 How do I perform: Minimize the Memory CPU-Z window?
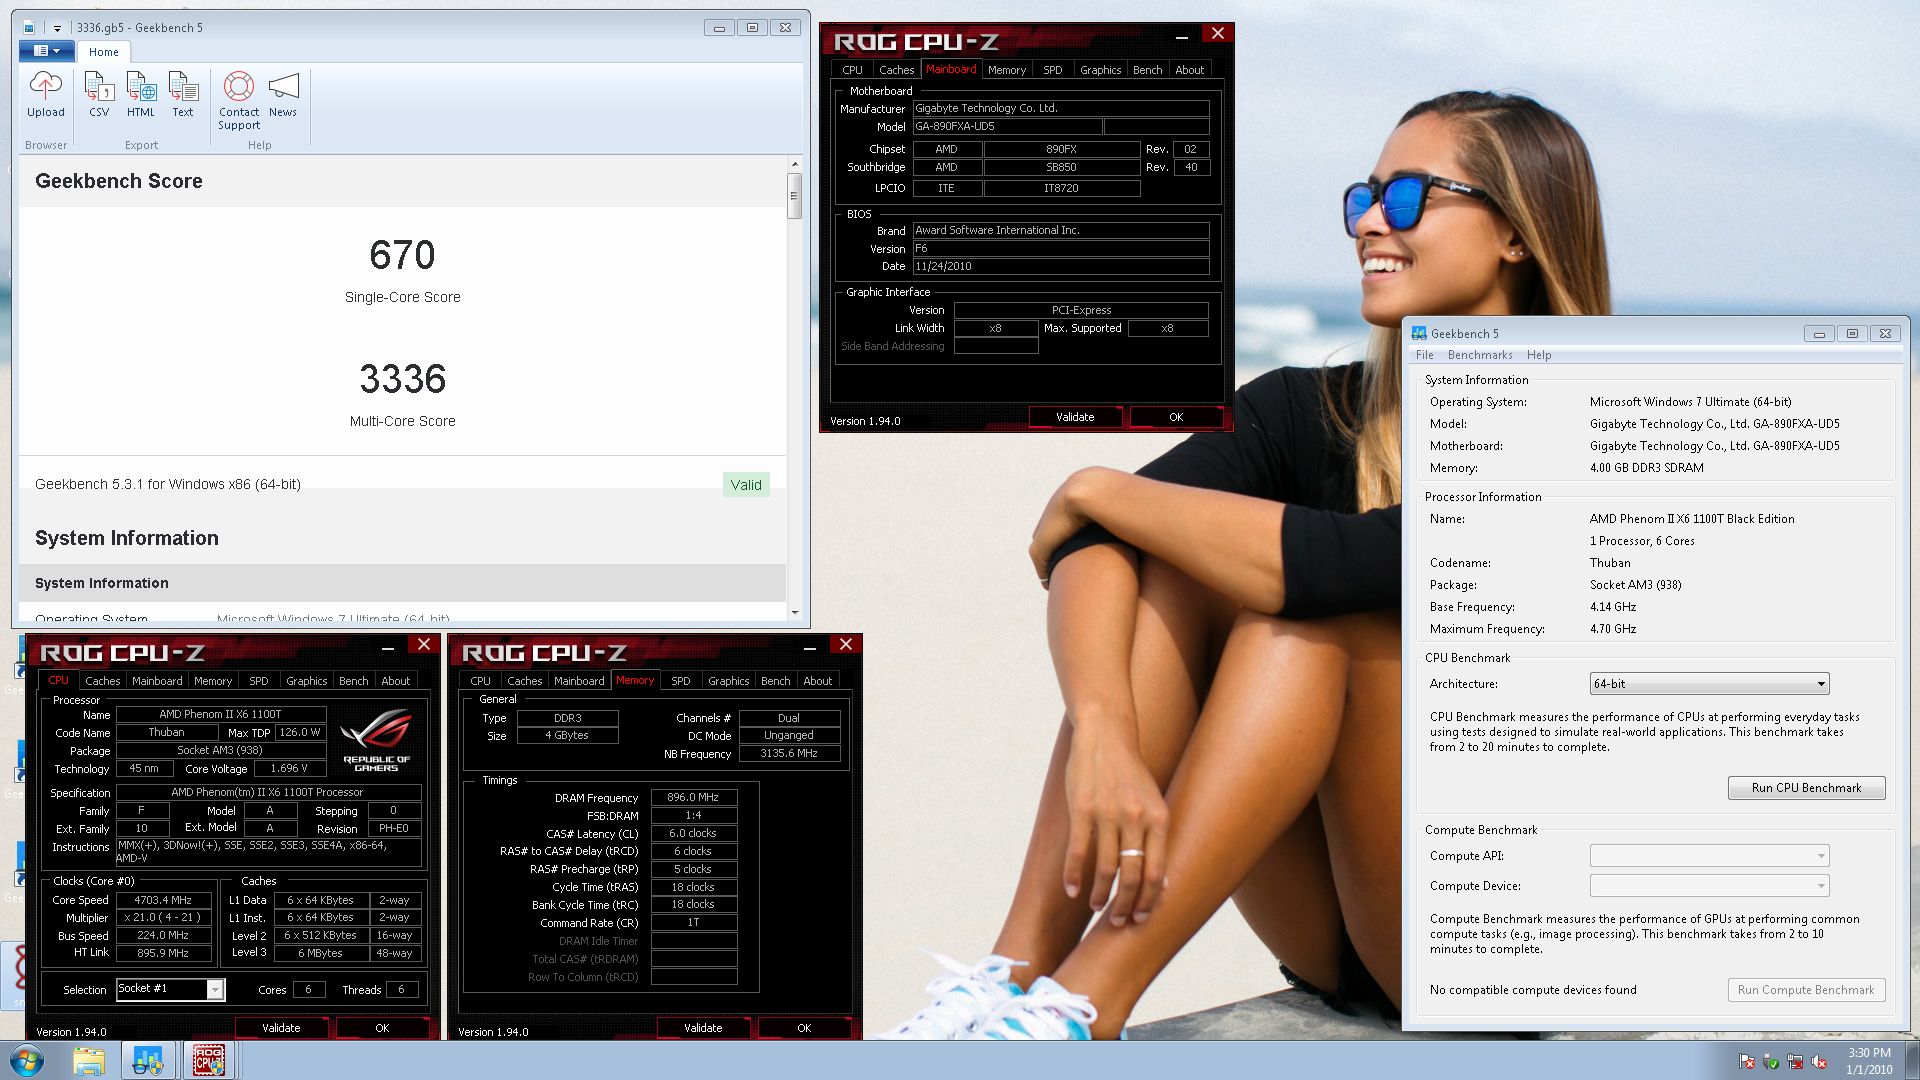point(809,649)
